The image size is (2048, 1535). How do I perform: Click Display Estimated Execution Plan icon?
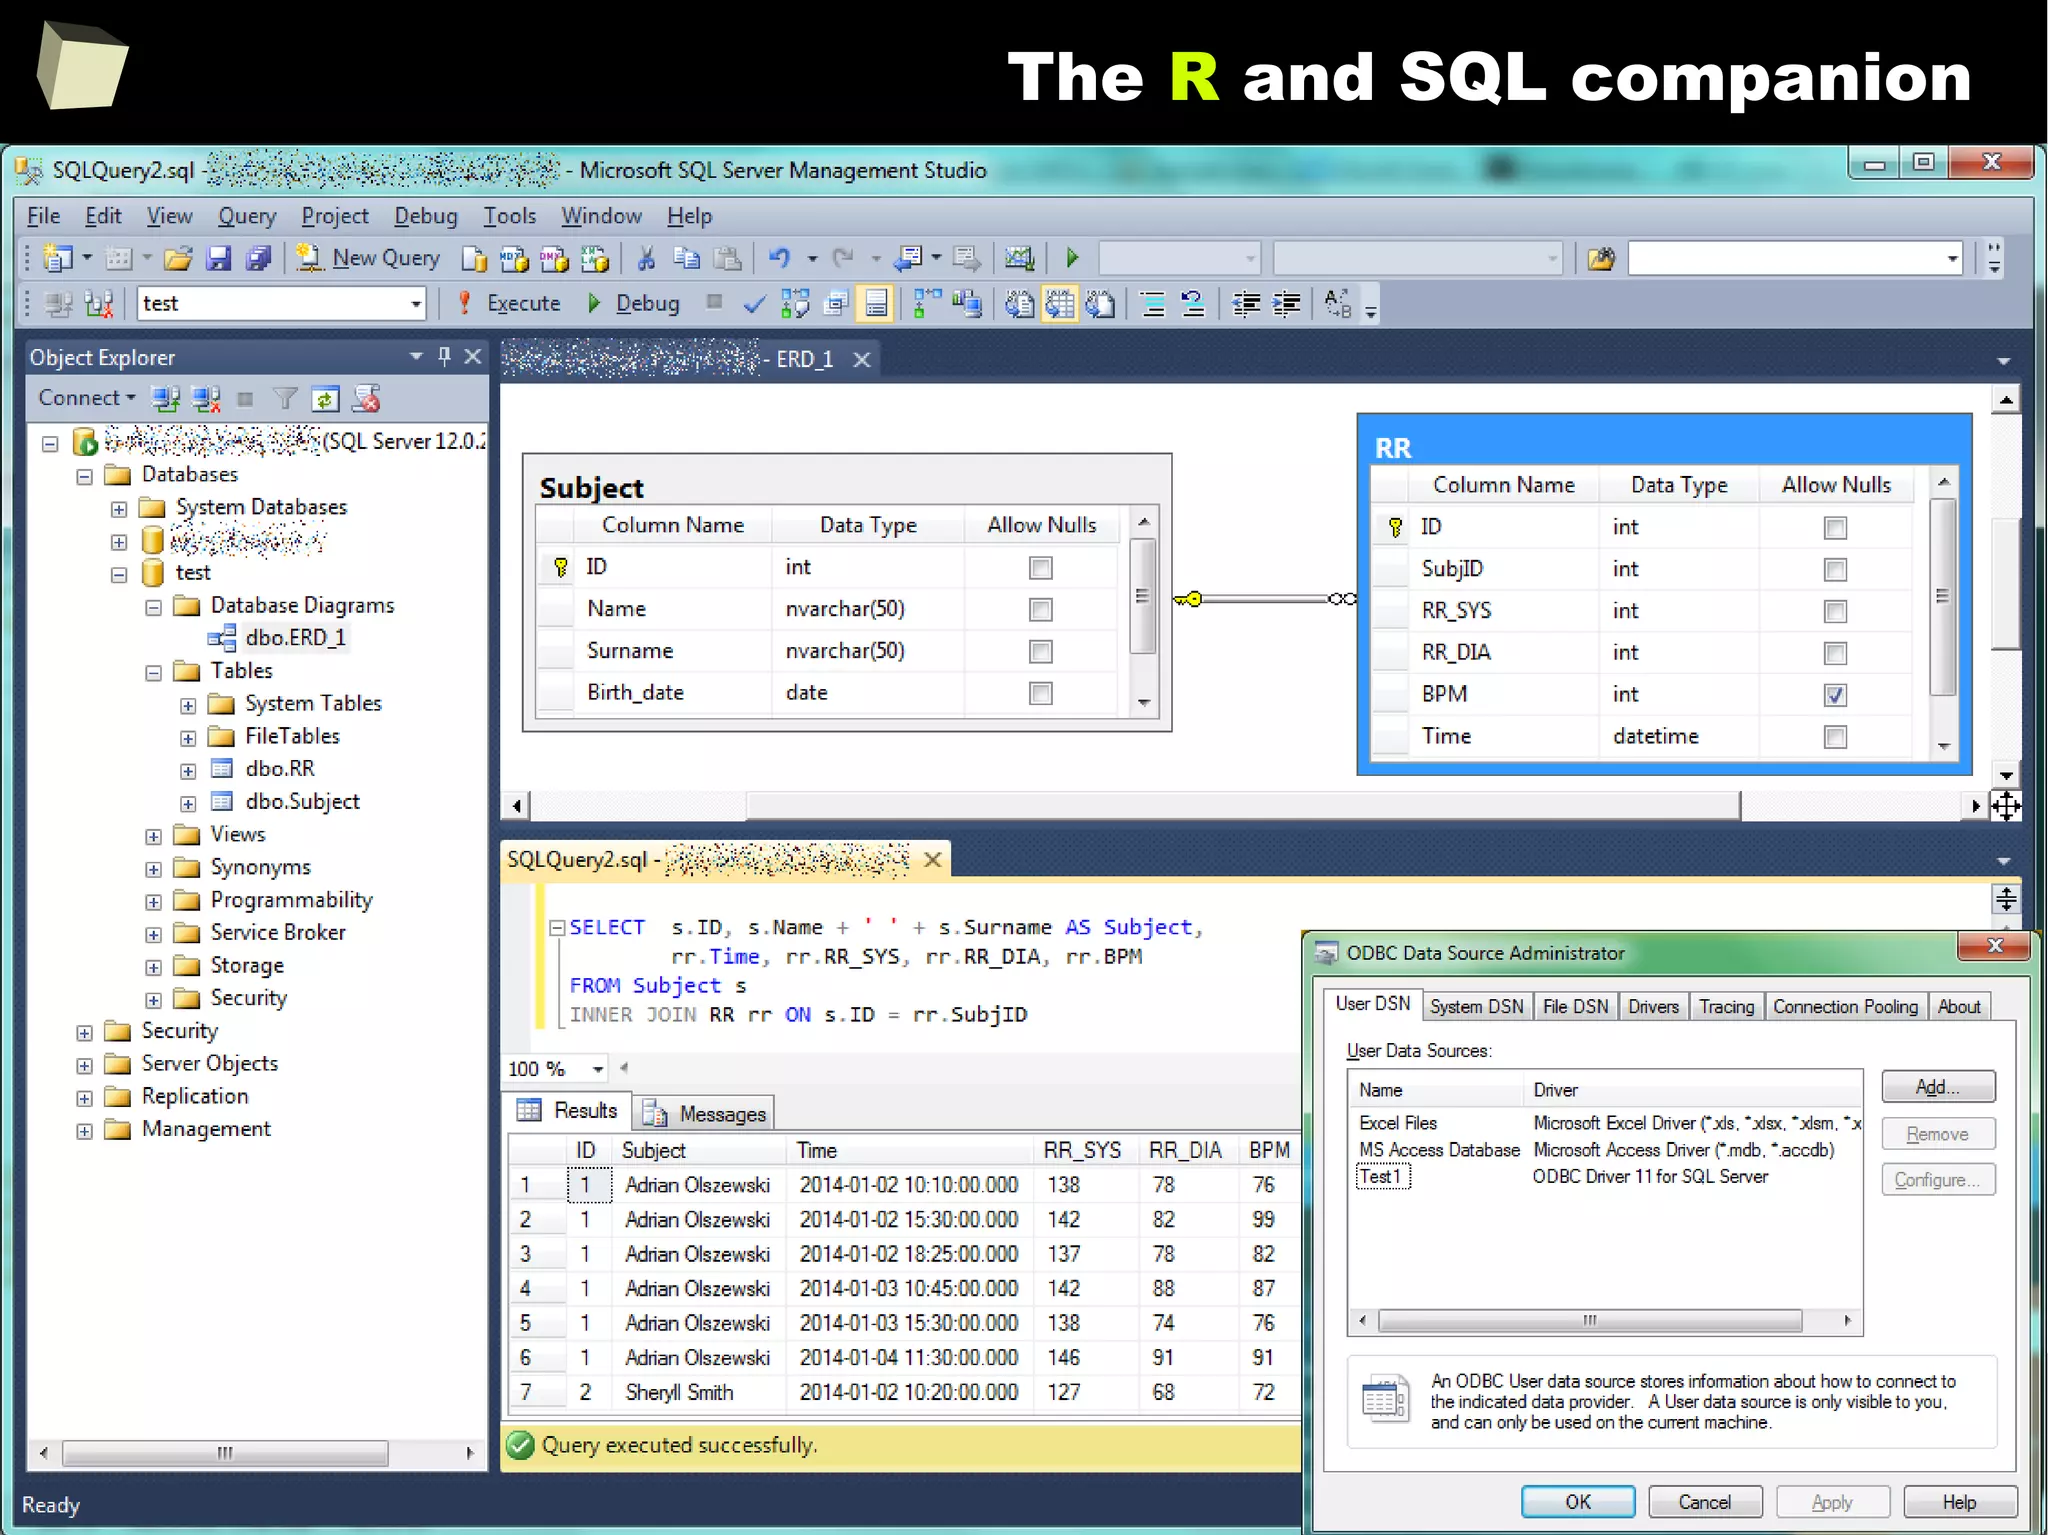pyautogui.click(x=795, y=304)
